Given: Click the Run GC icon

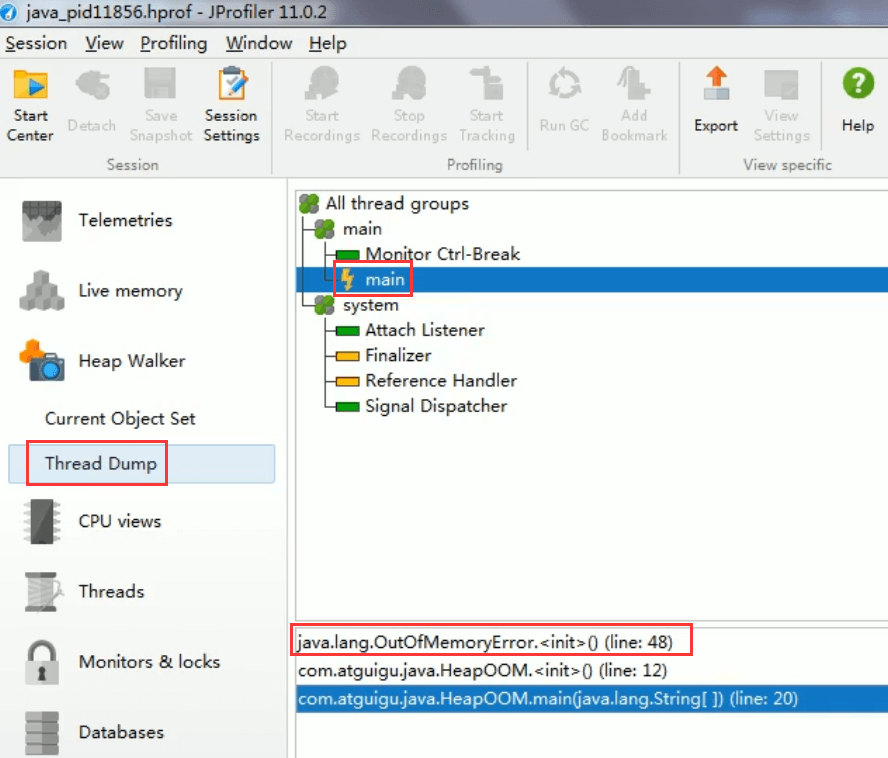Looking at the screenshot, I should 564,84.
